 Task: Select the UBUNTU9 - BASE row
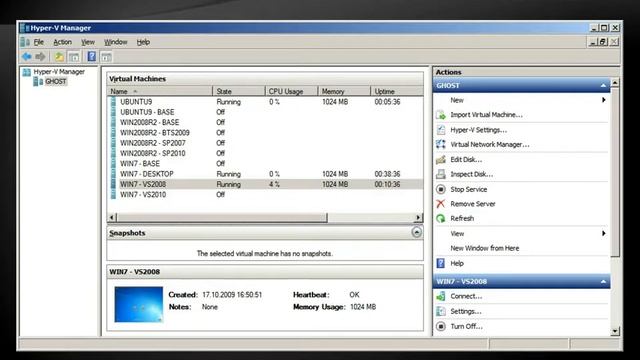click(265, 112)
